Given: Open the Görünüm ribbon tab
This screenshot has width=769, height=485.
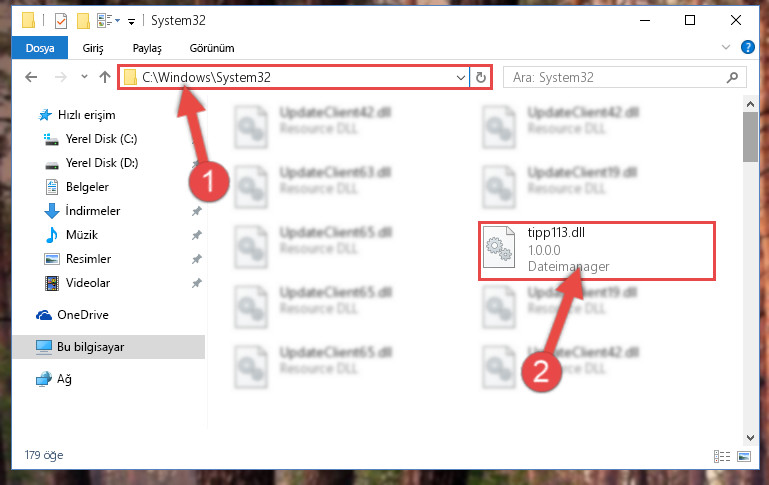Looking at the screenshot, I should pos(212,48).
